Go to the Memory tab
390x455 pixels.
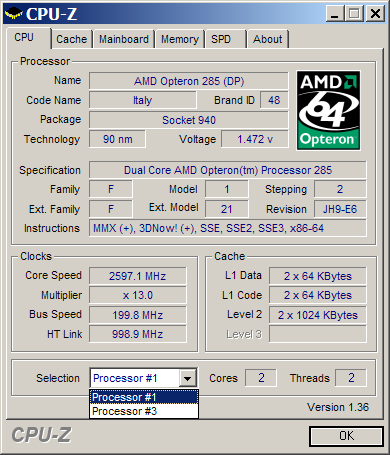180,39
